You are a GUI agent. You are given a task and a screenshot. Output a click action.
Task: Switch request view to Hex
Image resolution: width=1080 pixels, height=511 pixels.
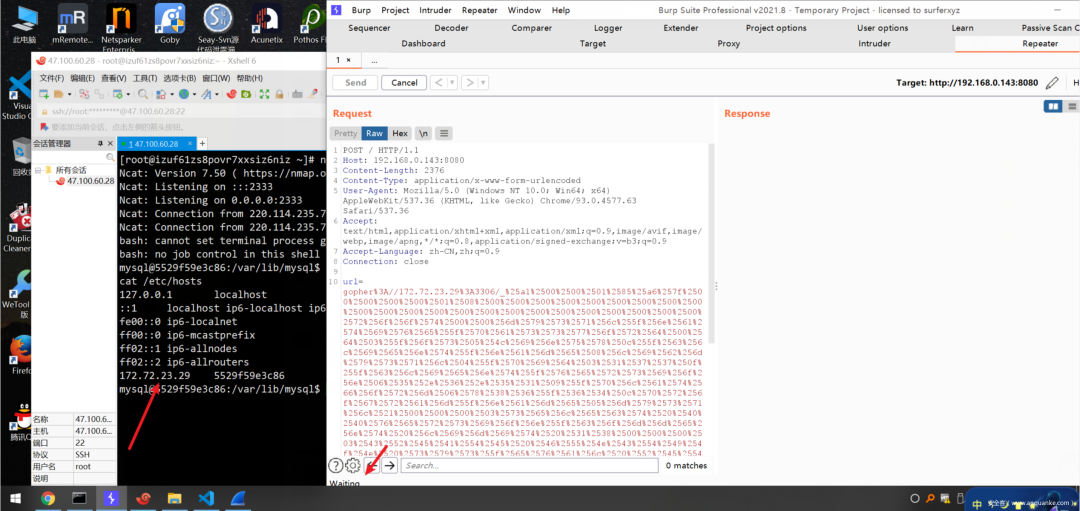tap(400, 134)
